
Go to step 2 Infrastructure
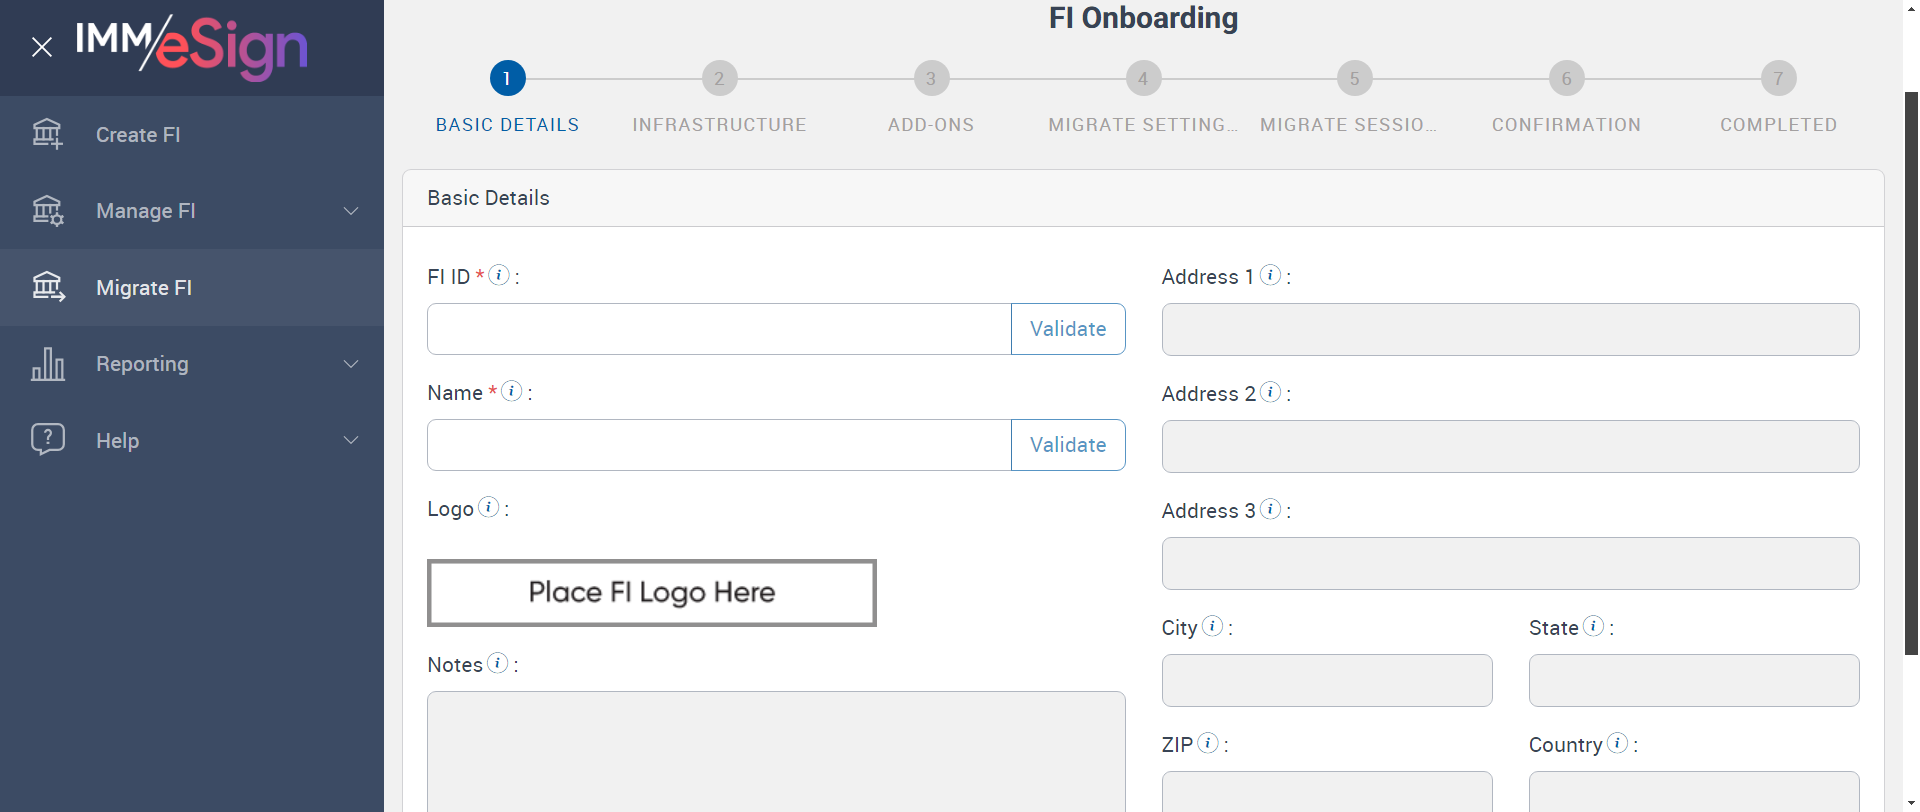pos(719,78)
